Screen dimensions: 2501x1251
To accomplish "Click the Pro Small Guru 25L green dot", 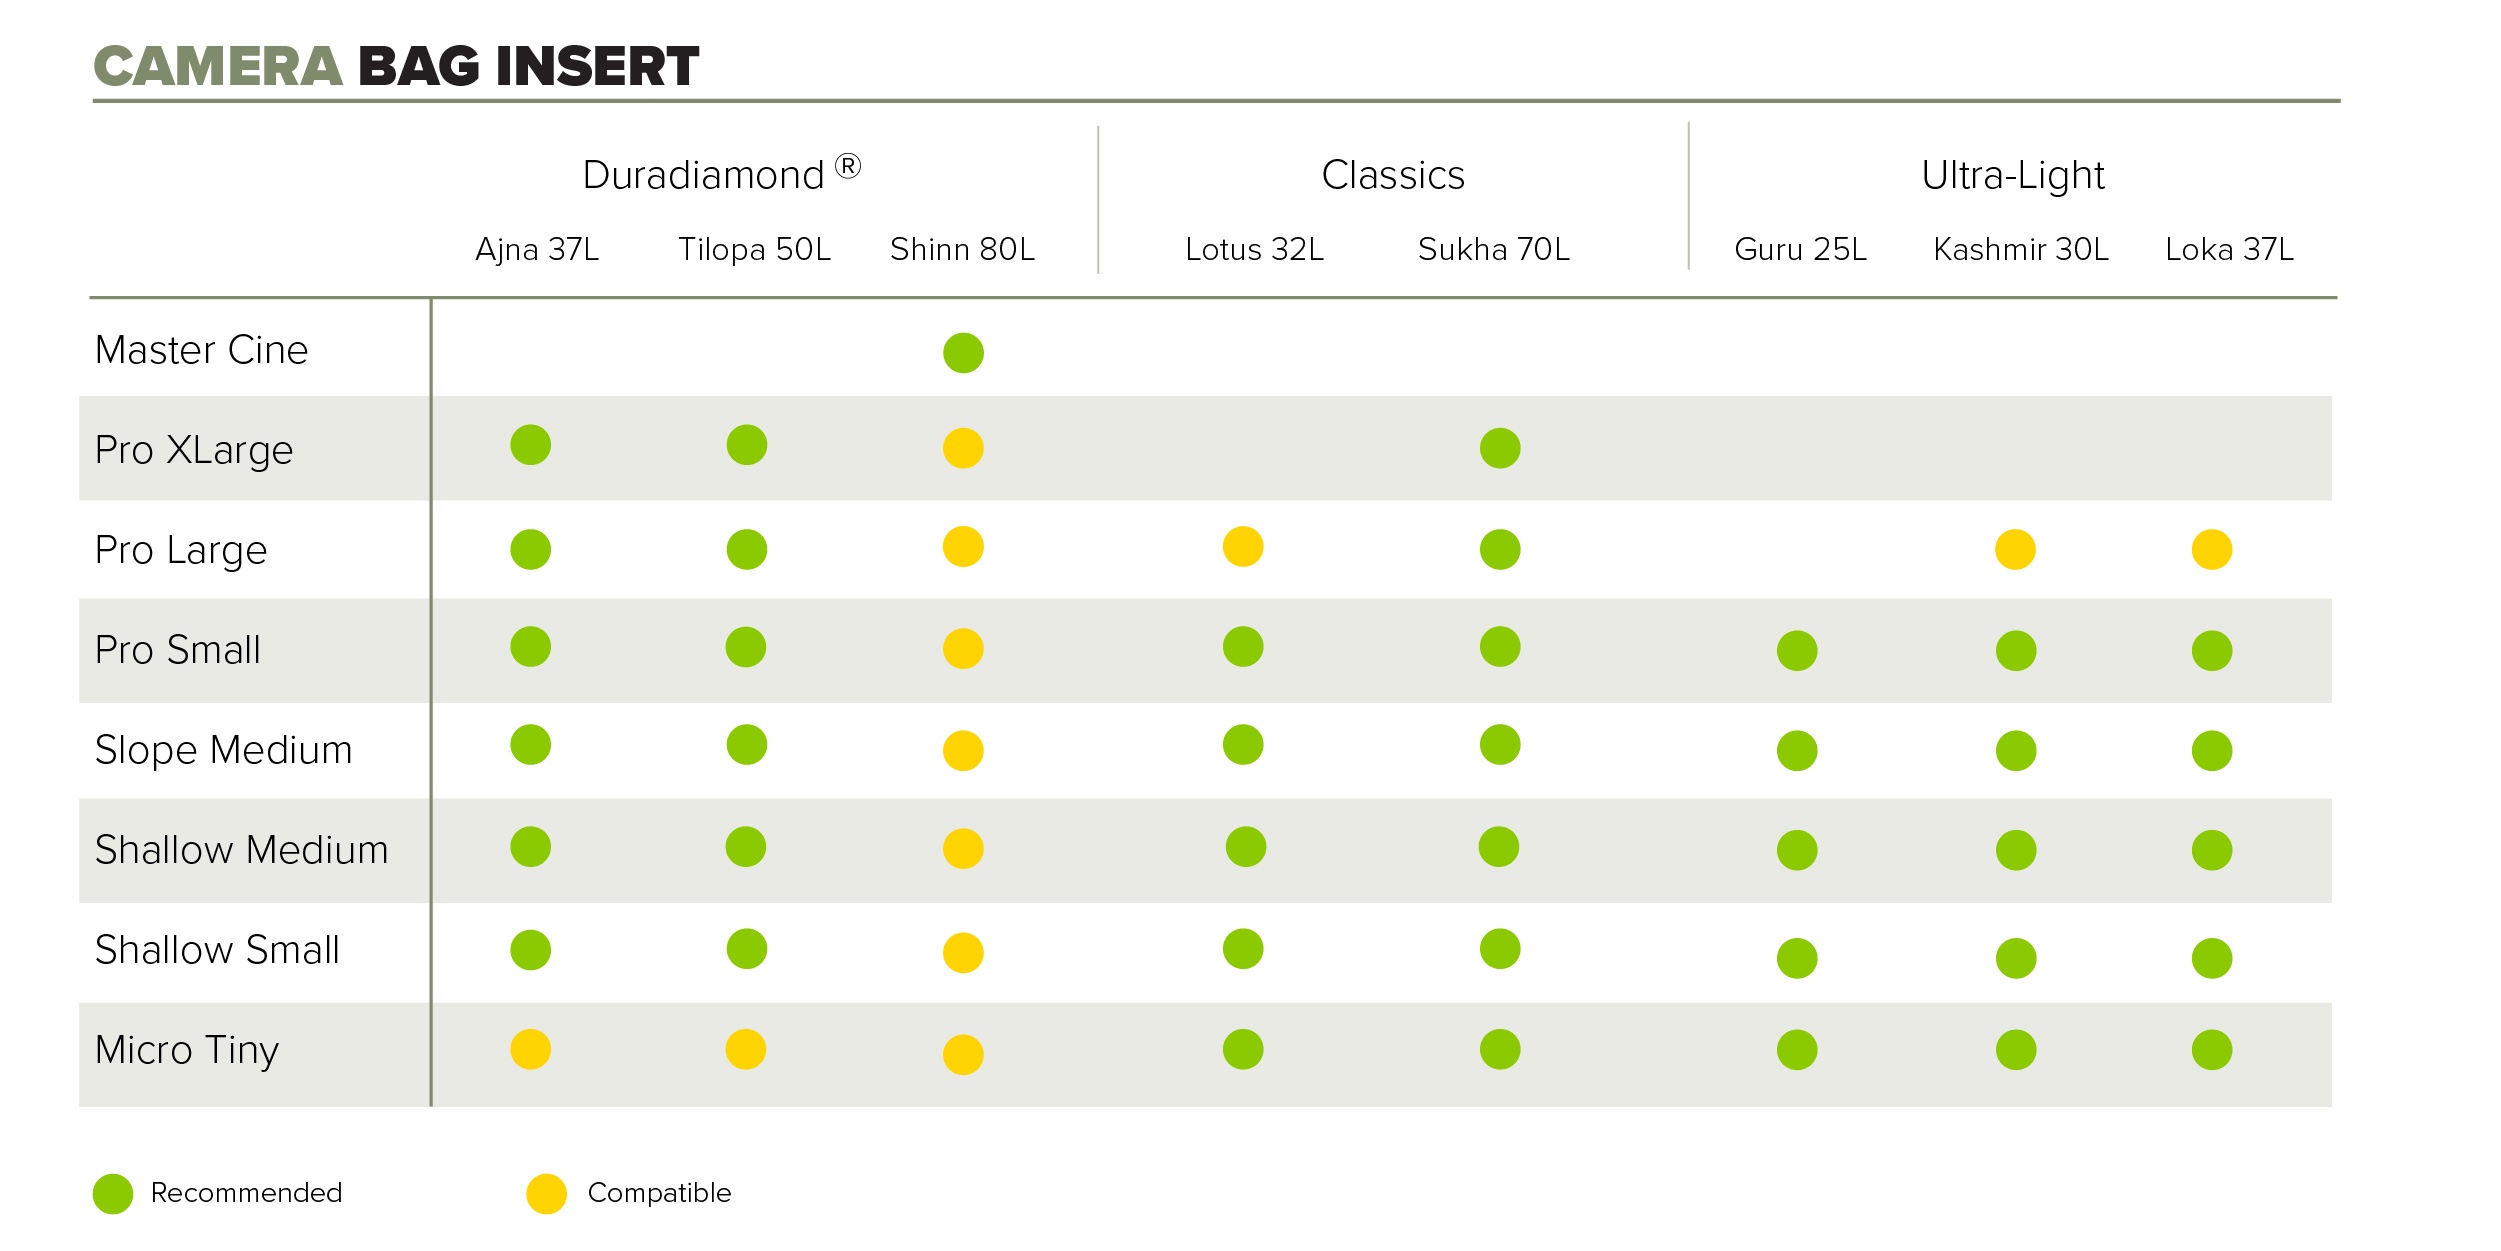I will pos(1797,651).
